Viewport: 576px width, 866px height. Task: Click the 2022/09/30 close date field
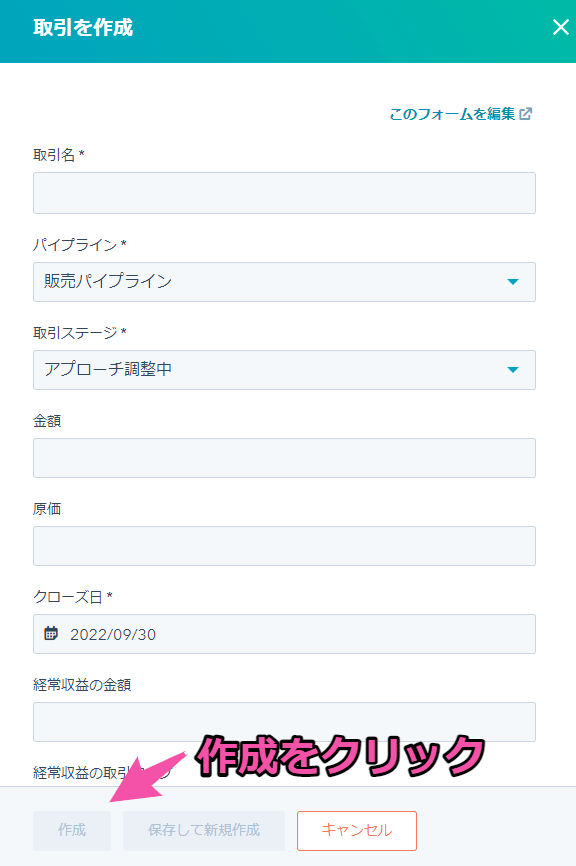(x=284, y=633)
